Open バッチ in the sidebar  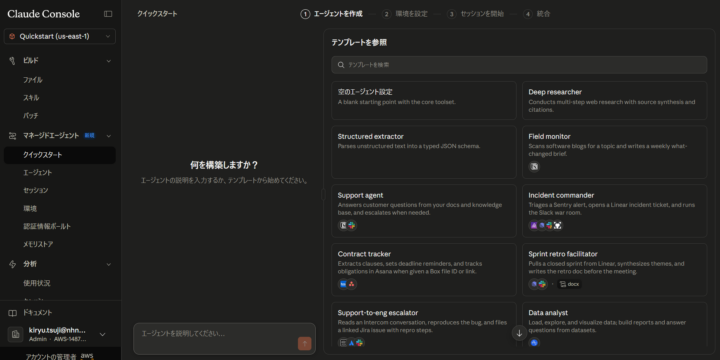pos(31,116)
